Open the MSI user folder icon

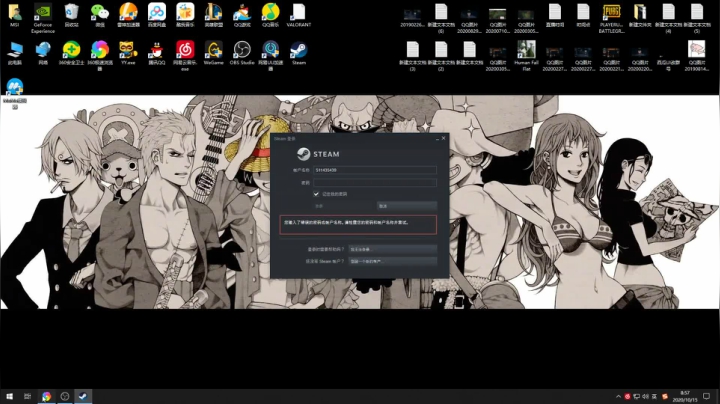tap(15, 15)
